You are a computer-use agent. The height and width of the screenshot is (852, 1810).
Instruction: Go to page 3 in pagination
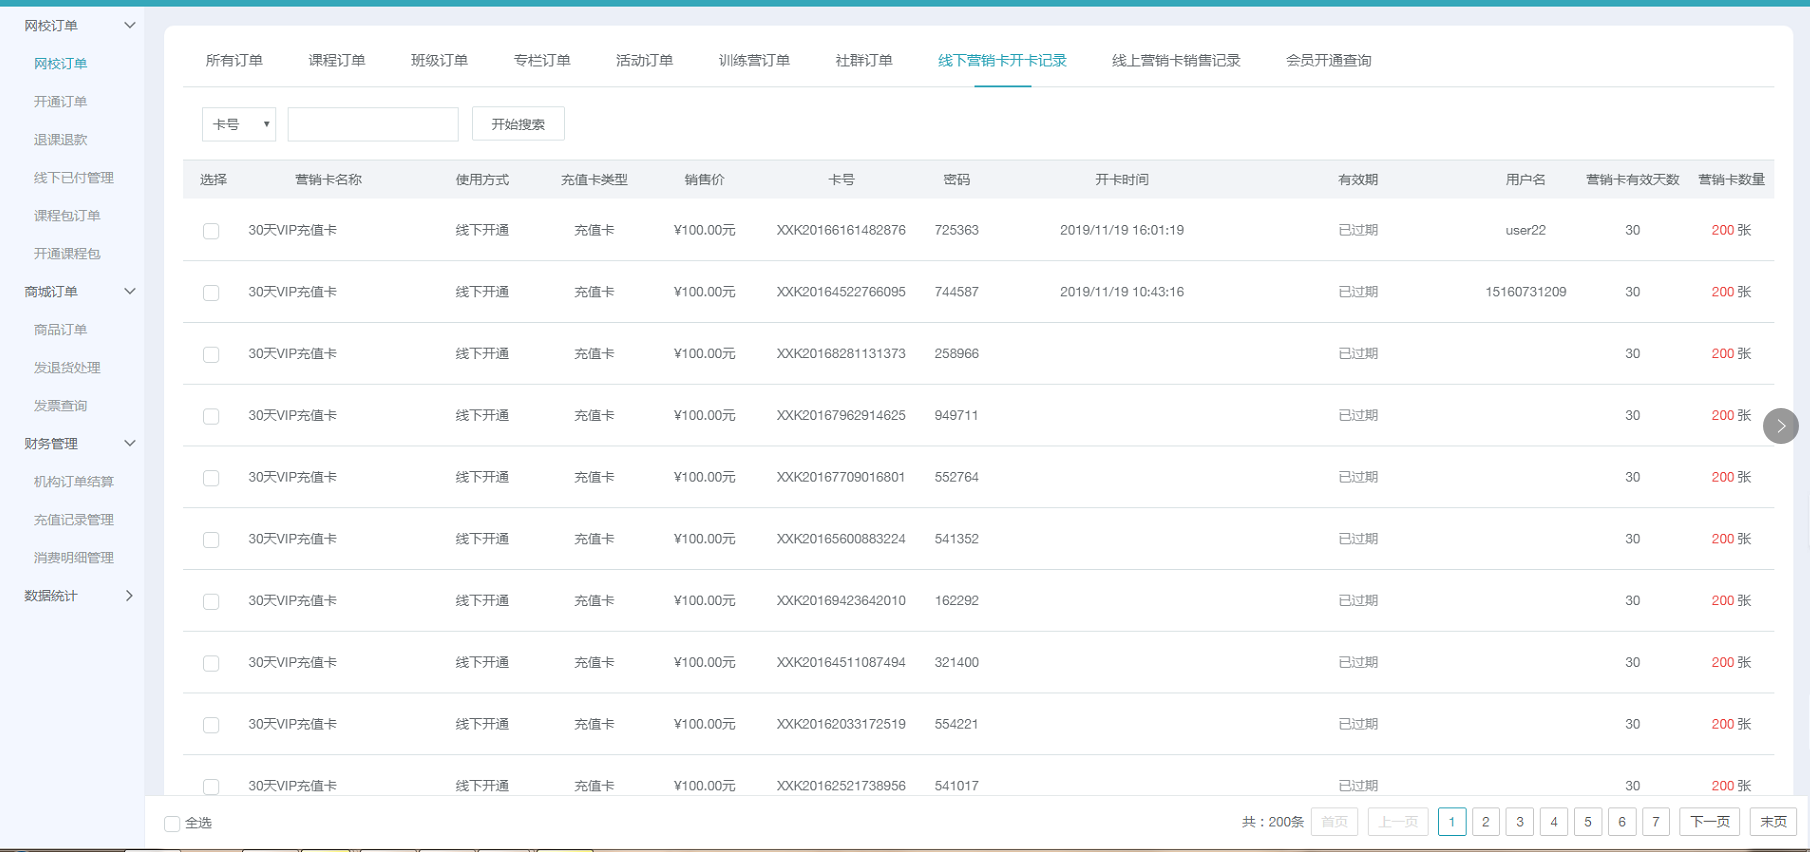coord(1519,822)
